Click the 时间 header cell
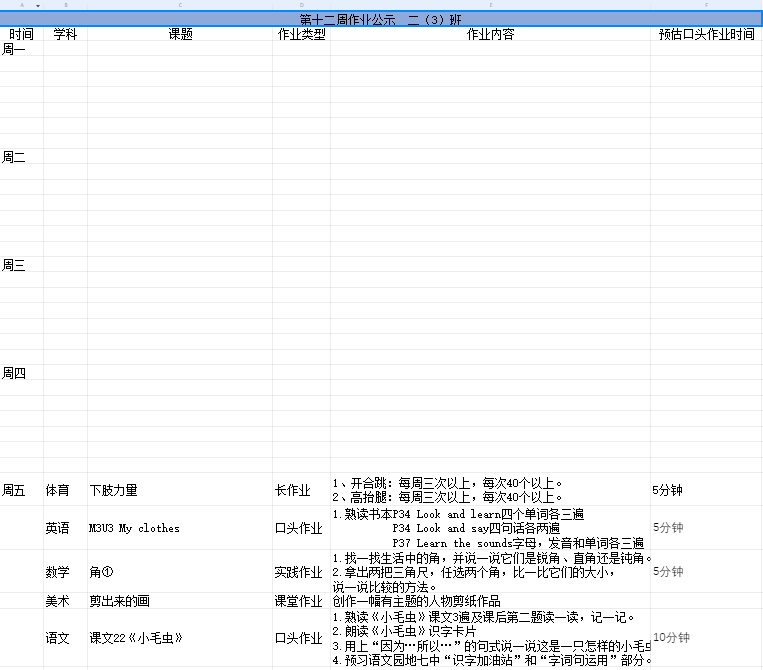Viewport: 763px width, 670px height. click(x=21, y=34)
